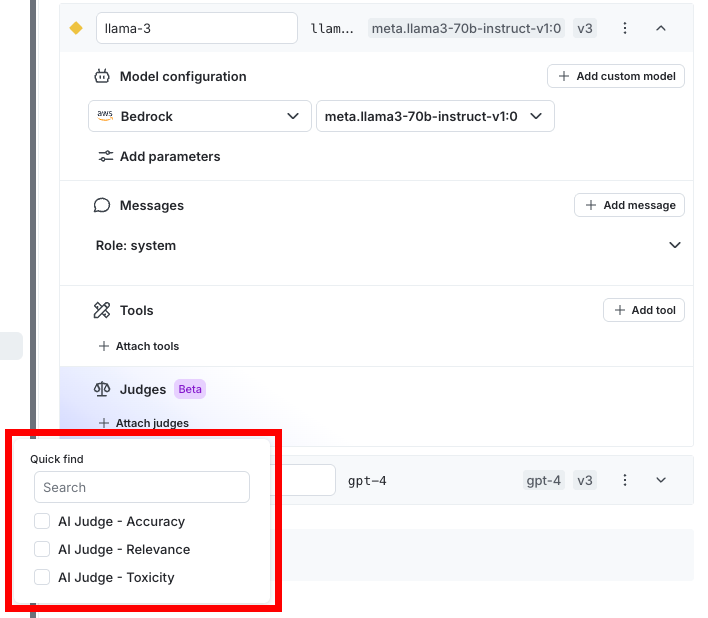
Task: Edit the llama-3 name field
Action: point(197,28)
